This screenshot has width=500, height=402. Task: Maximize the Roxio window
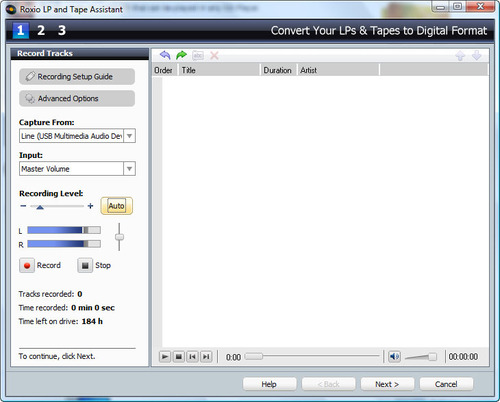tap(458, 7)
